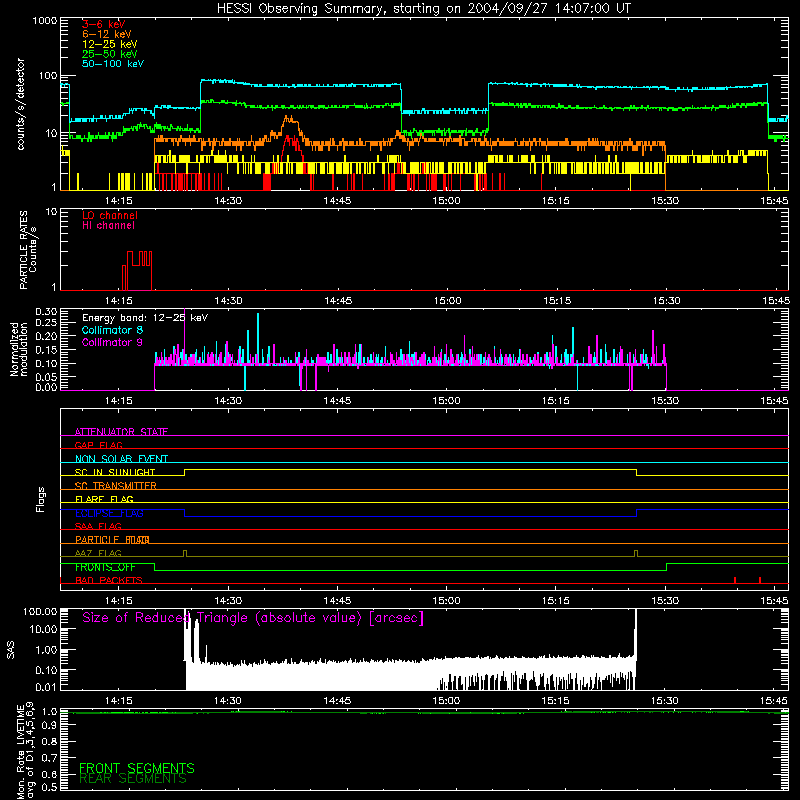Select the Collimator 9 legend label
800x800 pixels.
click(x=112, y=342)
